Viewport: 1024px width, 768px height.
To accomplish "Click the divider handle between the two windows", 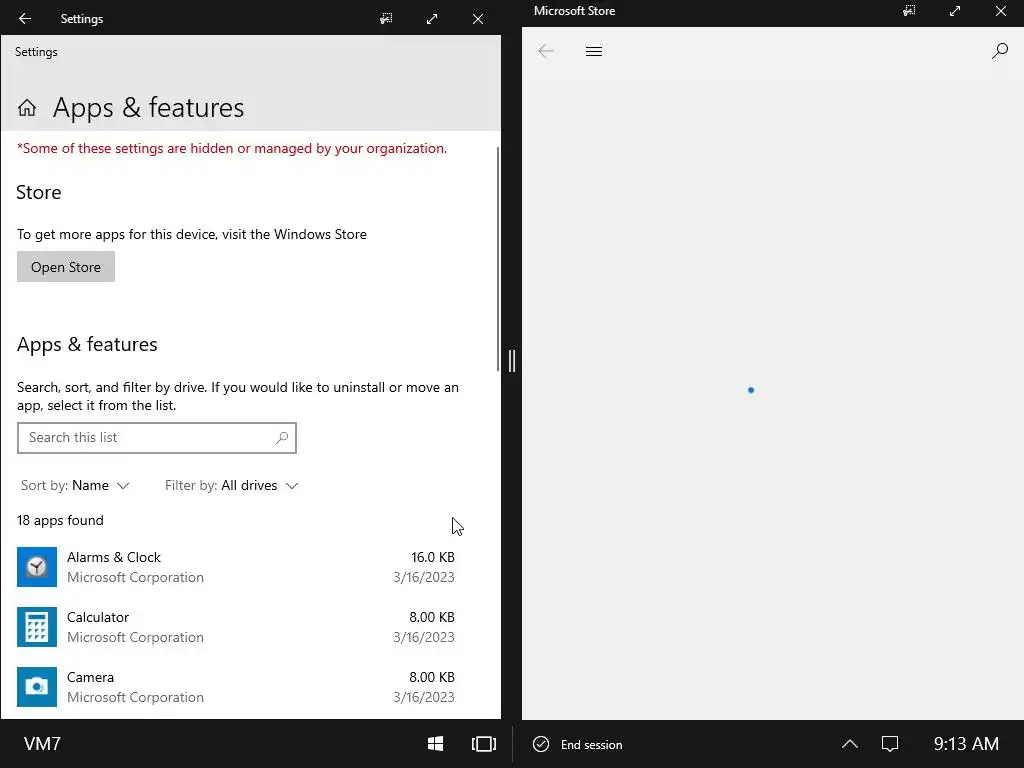I will pos(512,360).
